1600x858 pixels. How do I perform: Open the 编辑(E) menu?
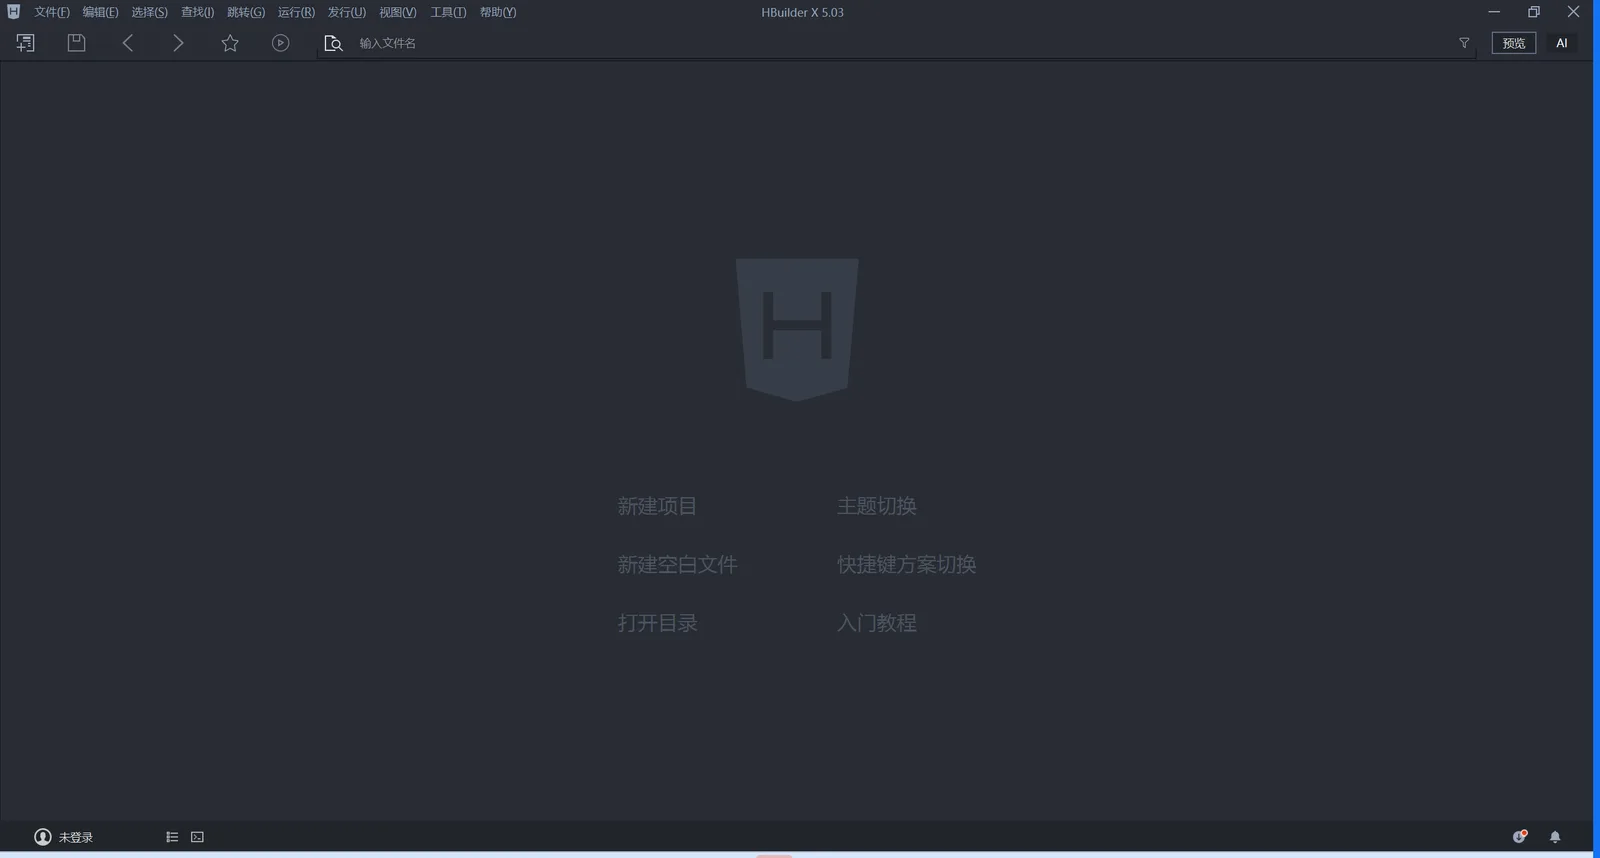click(100, 12)
